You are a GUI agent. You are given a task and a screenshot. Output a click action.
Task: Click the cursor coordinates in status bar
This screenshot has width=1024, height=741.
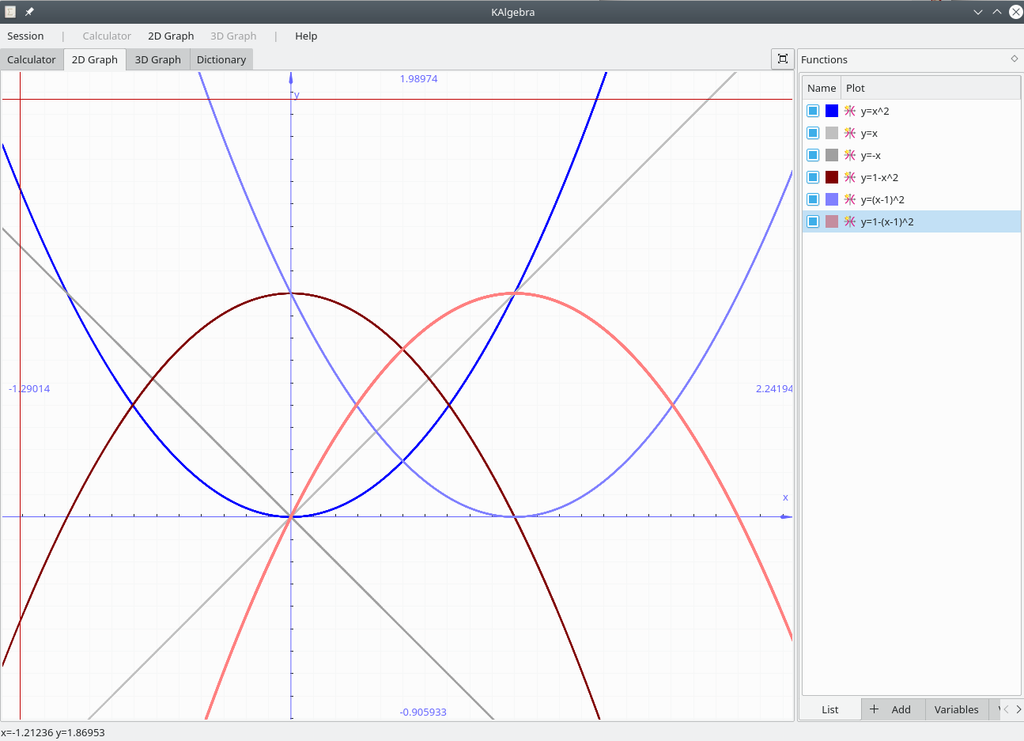click(53, 733)
